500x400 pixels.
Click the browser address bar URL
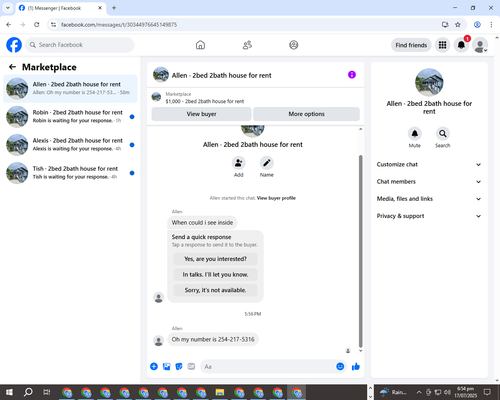[x=119, y=25]
